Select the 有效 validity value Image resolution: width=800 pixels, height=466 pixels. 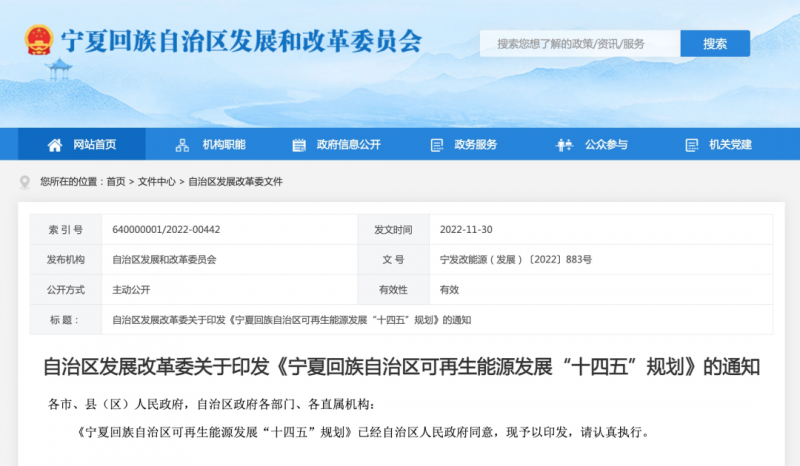(449, 290)
